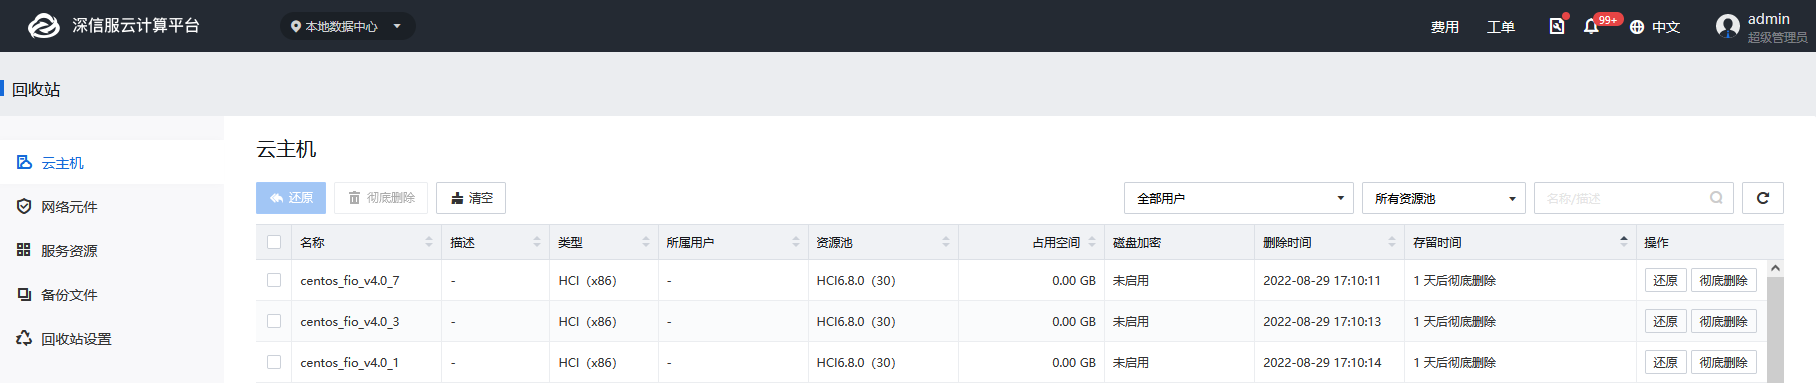Click the 清空 button
The width and height of the screenshot is (1816, 383).
(471, 198)
